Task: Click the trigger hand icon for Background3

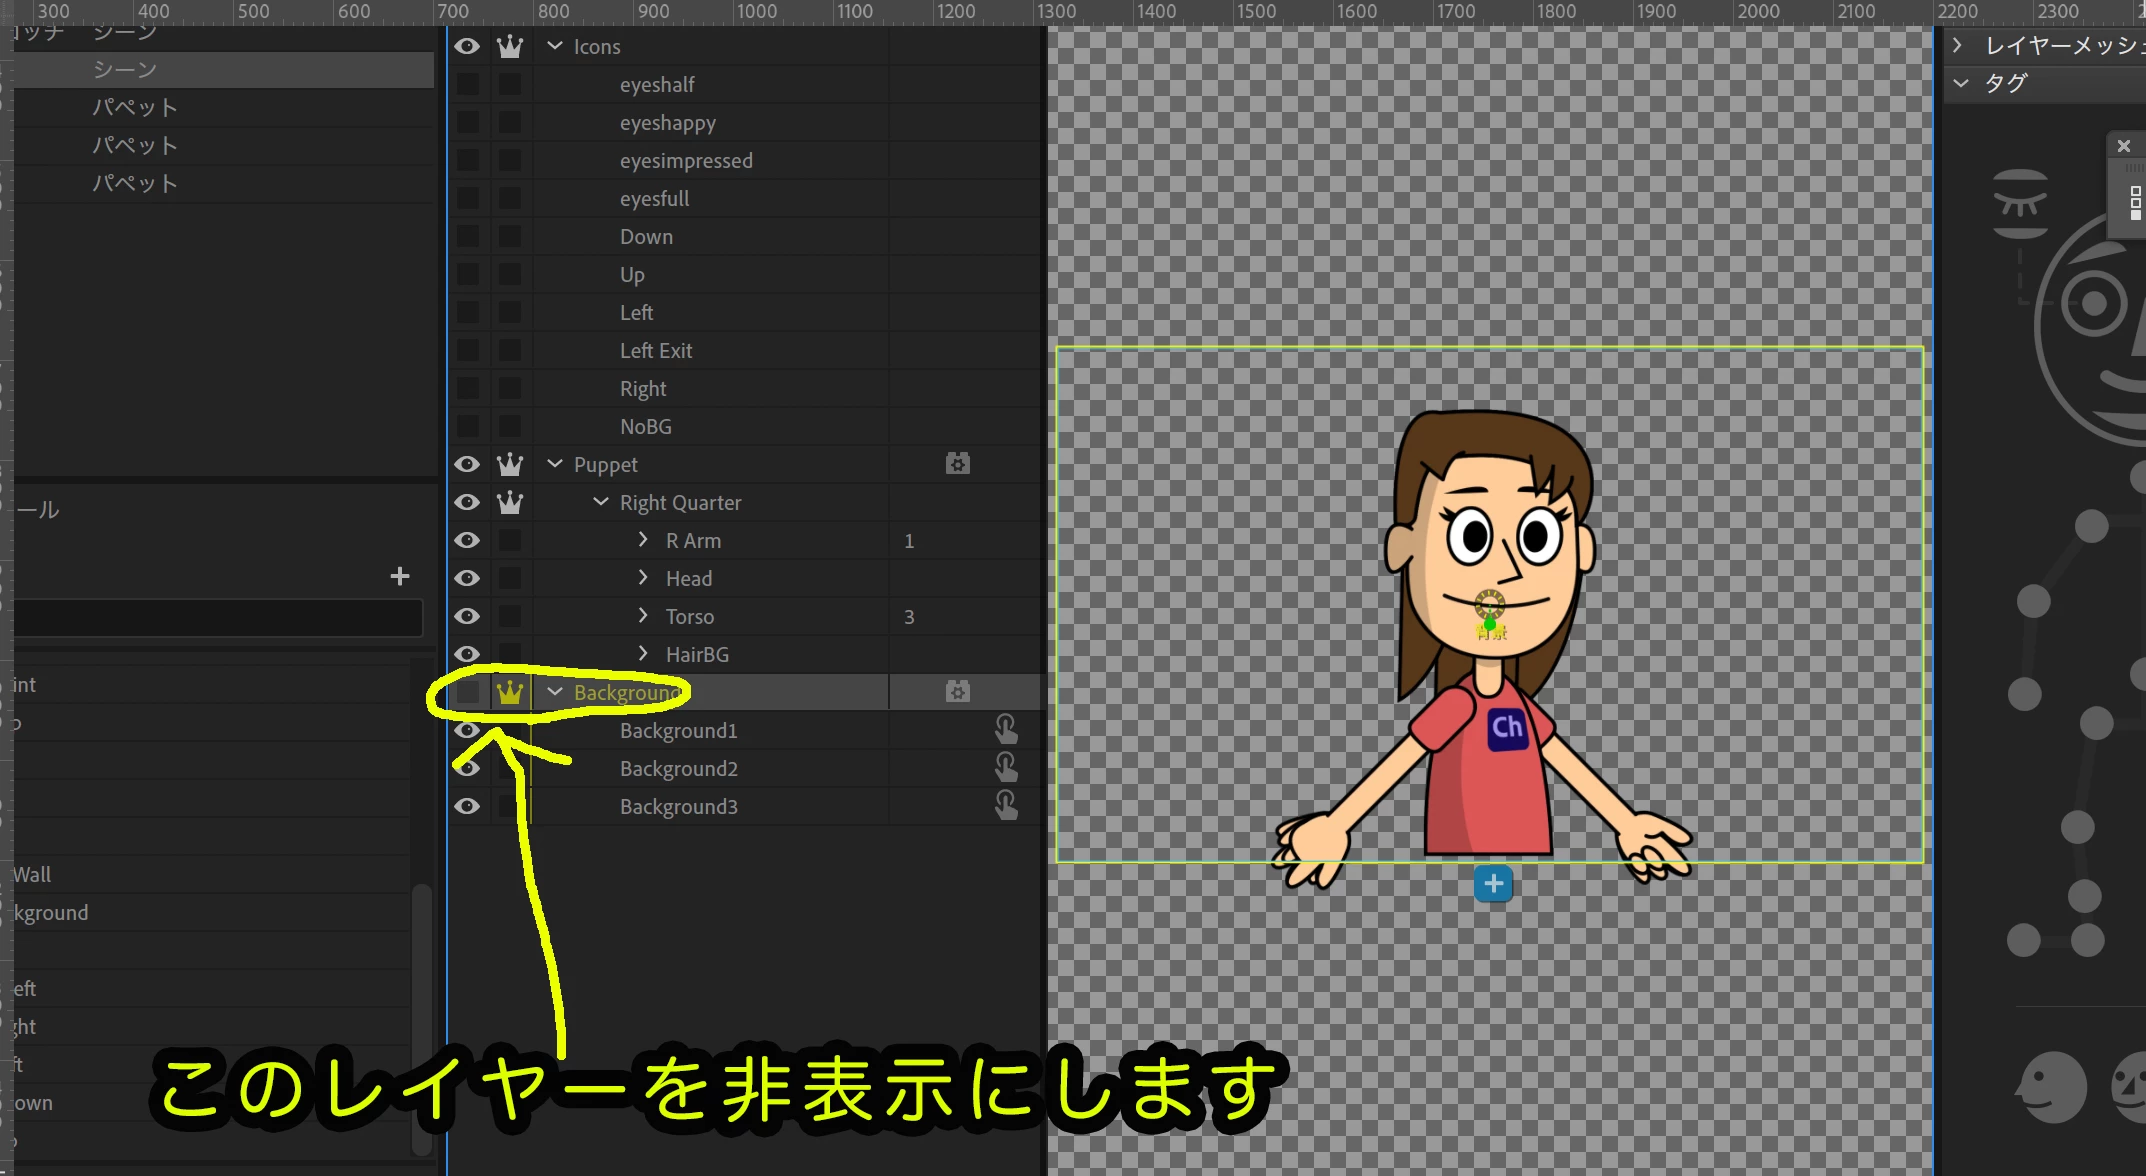Action: point(1006,806)
